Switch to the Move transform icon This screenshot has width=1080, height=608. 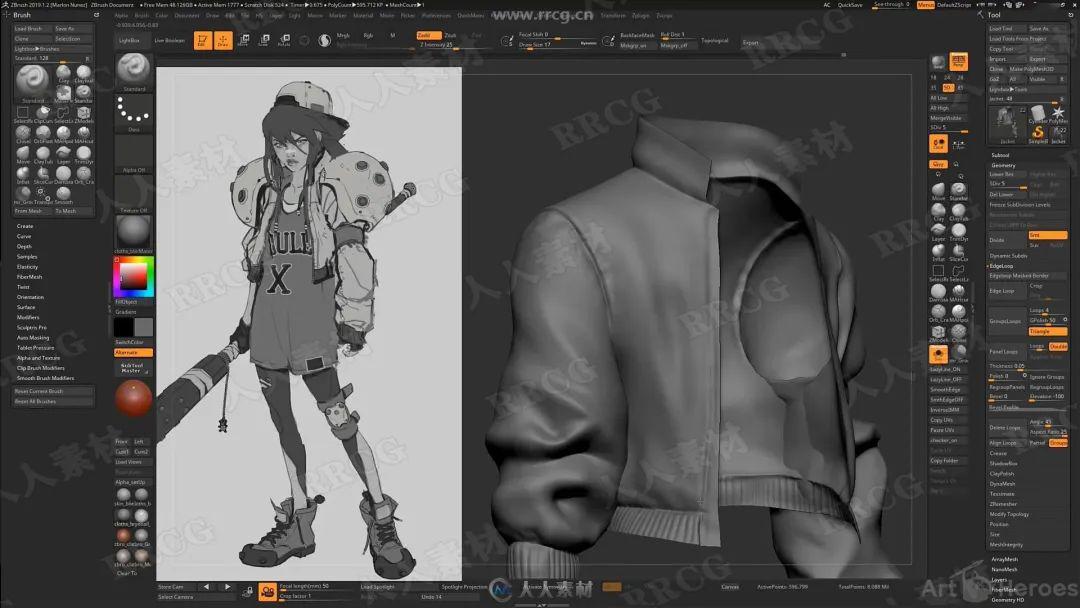(243, 41)
